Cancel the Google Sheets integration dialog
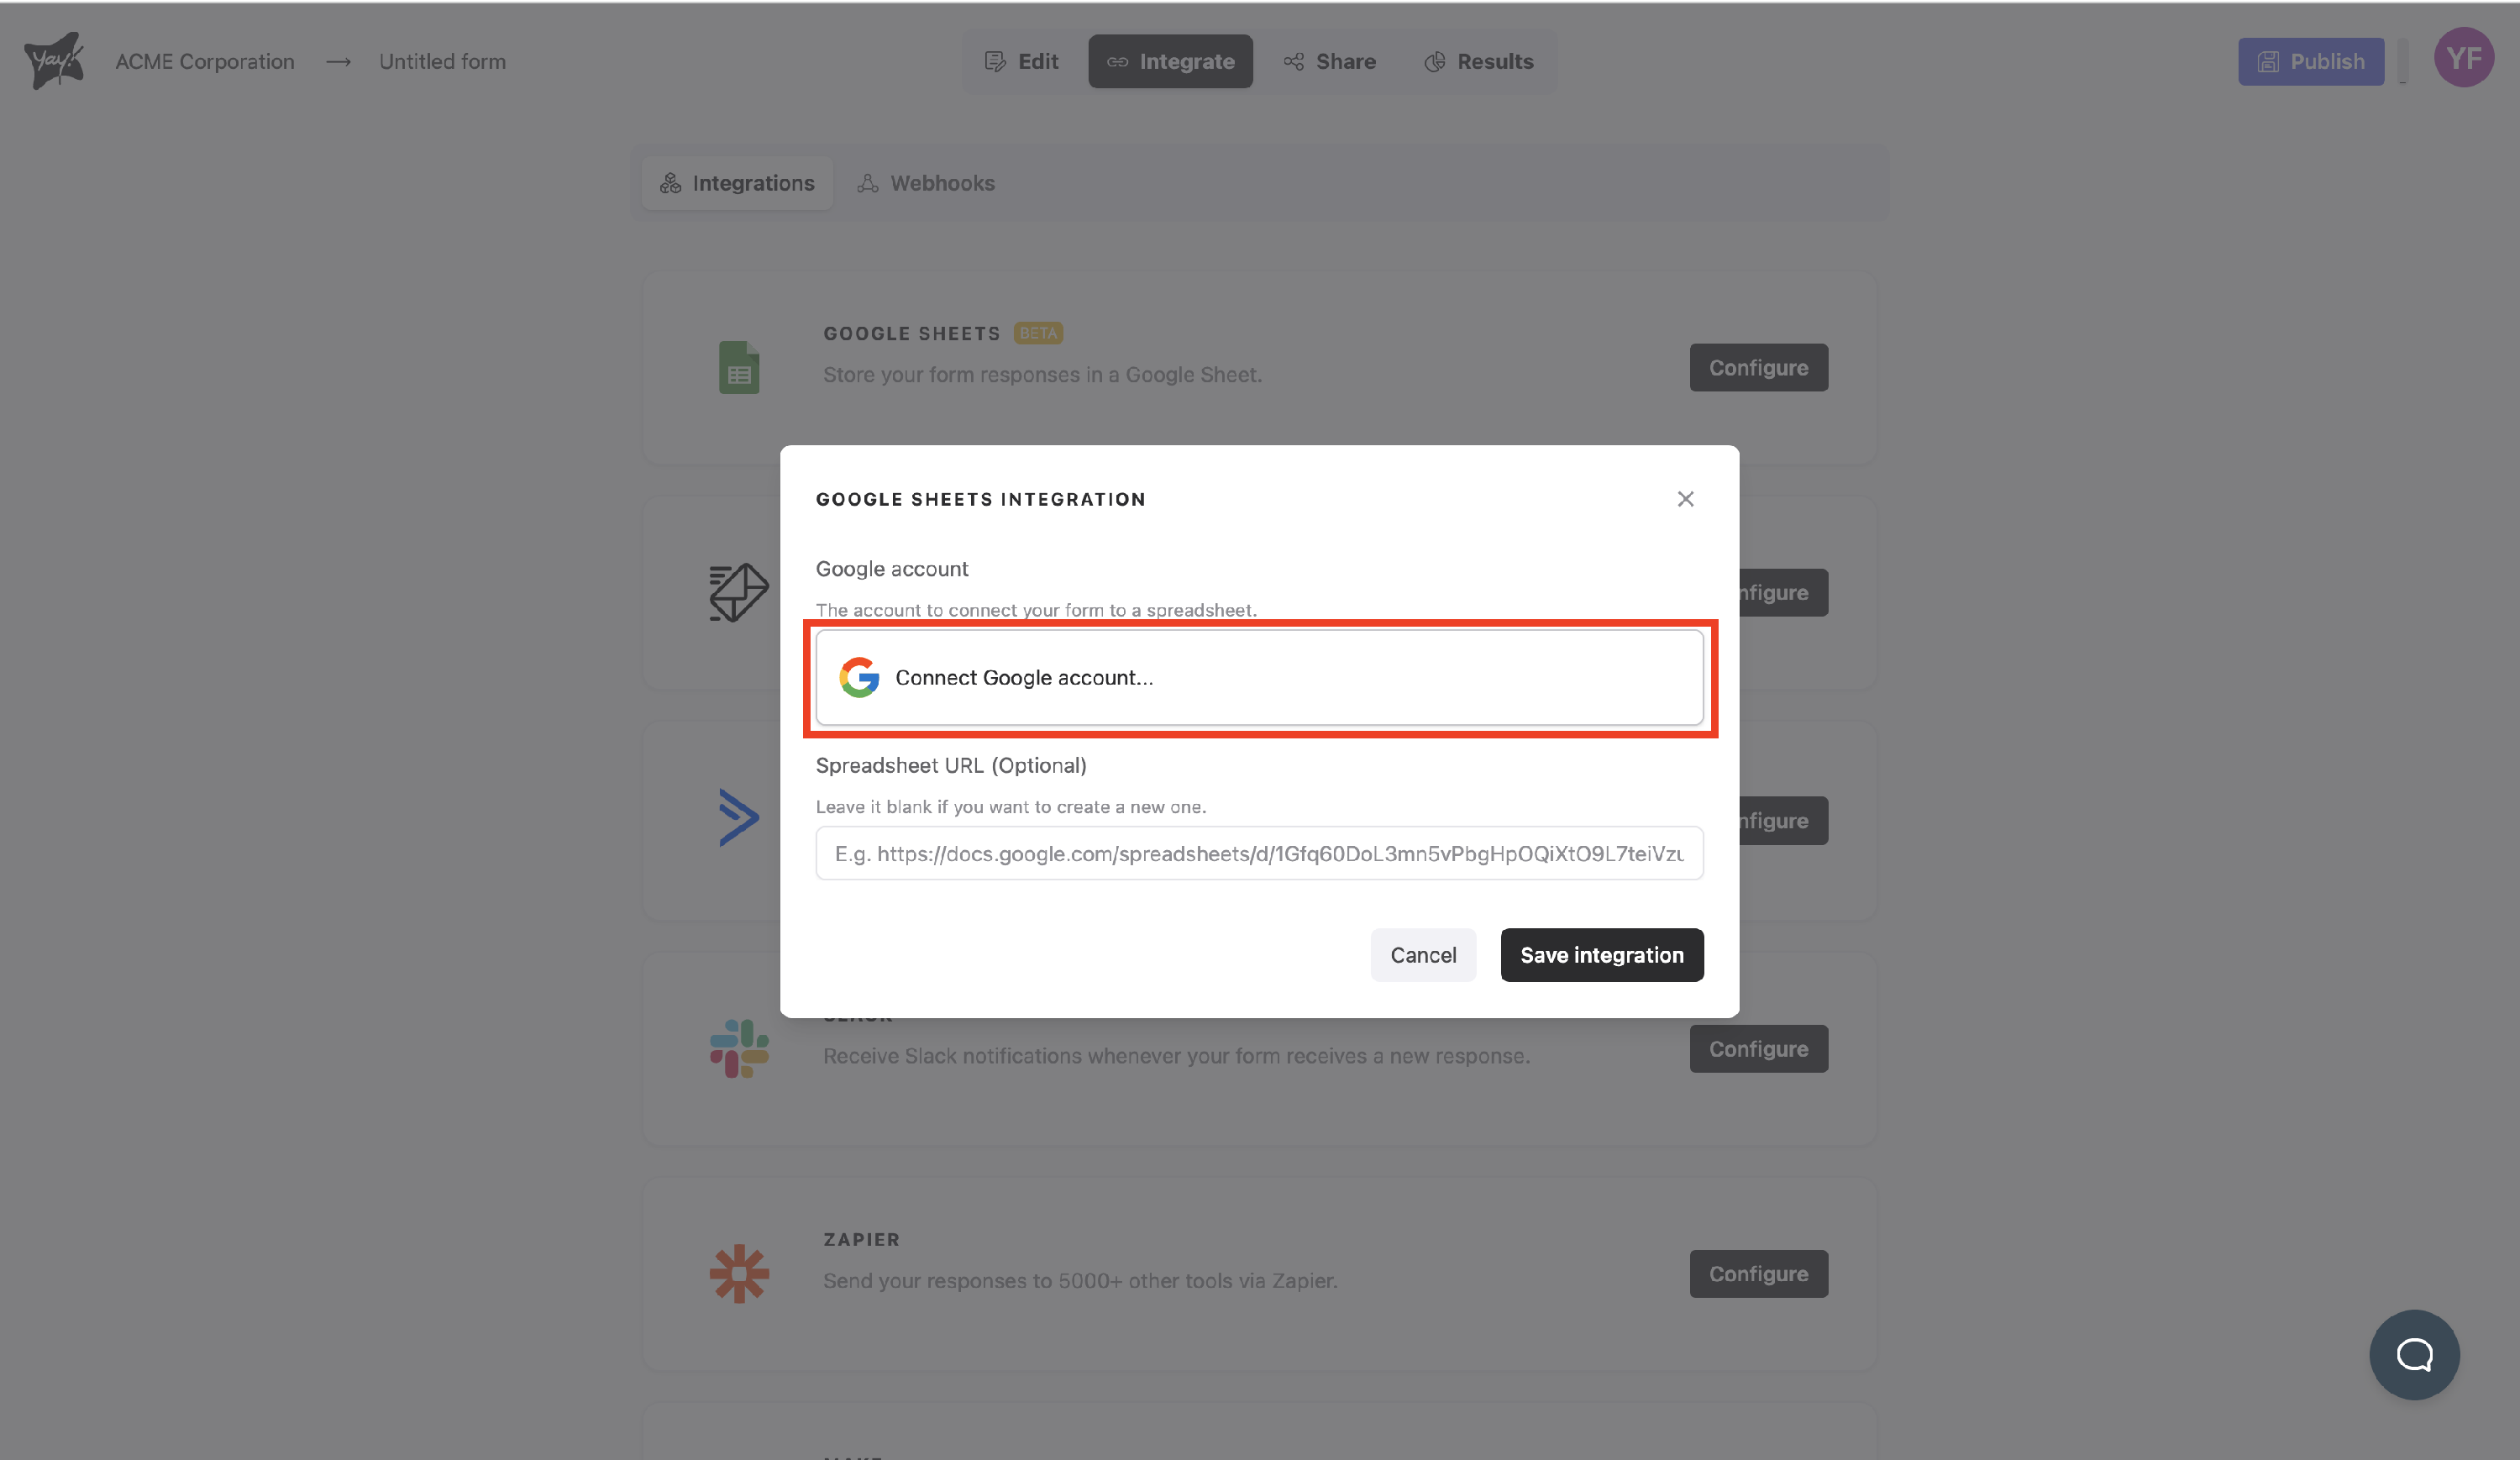Image resolution: width=2520 pixels, height=1460 pixels. (1423, 955)
